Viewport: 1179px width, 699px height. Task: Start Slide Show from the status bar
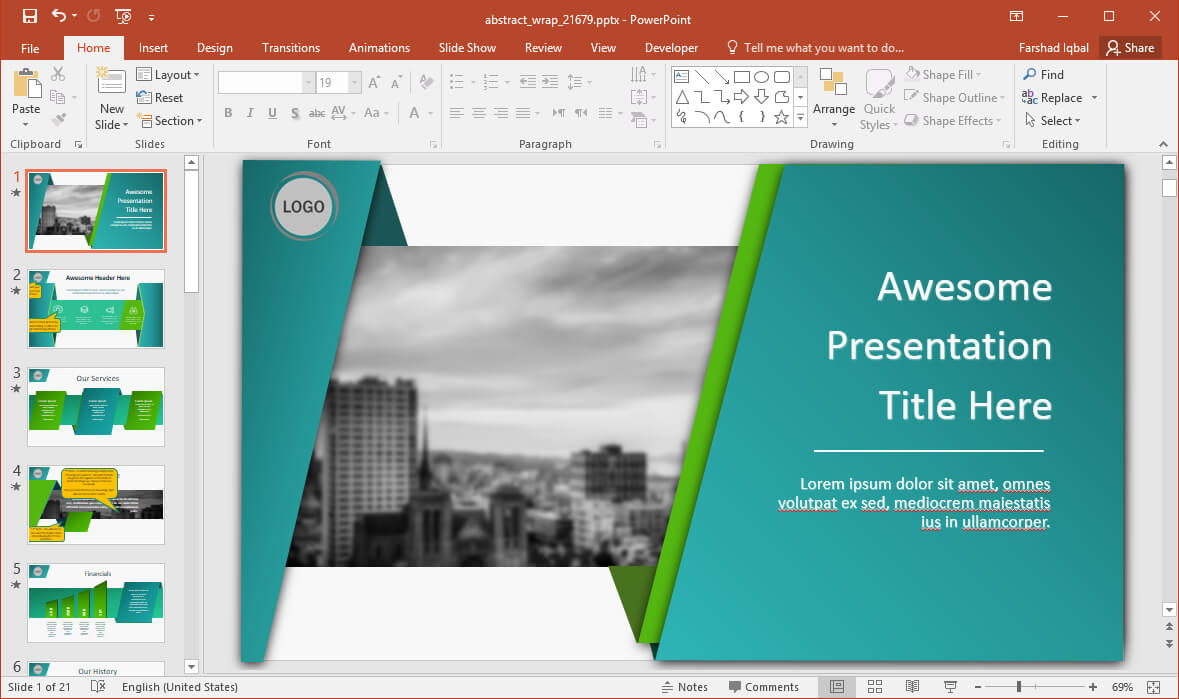tap(950, 686)
